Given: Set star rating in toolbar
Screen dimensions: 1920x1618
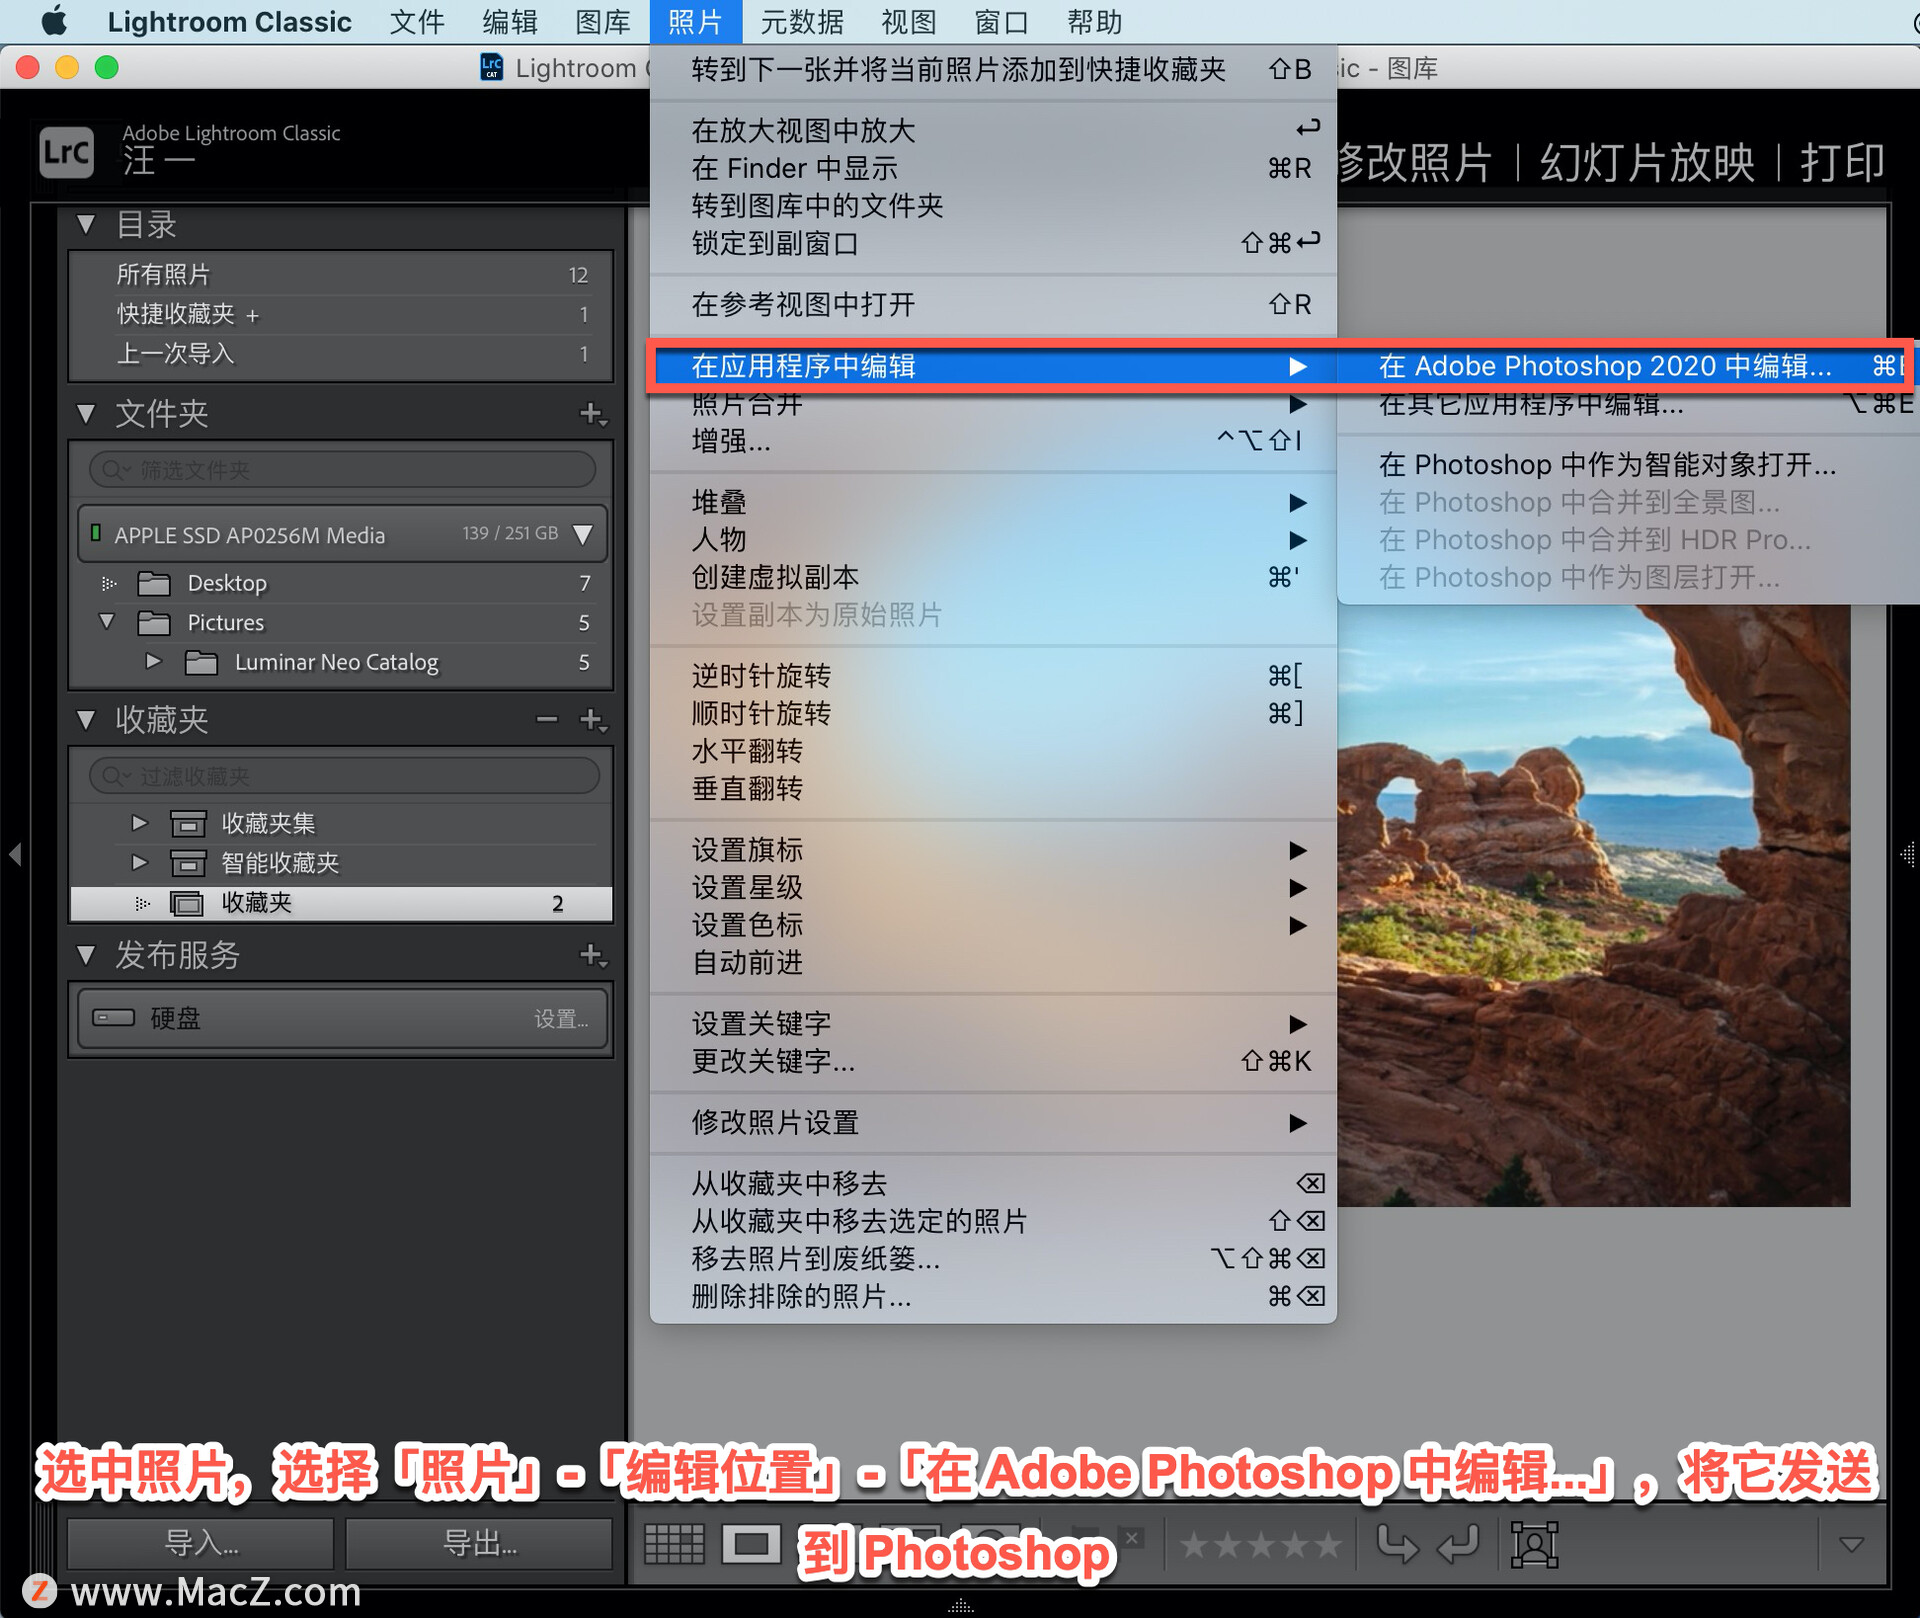Looking at the screenshot, I should 1260,1545.
